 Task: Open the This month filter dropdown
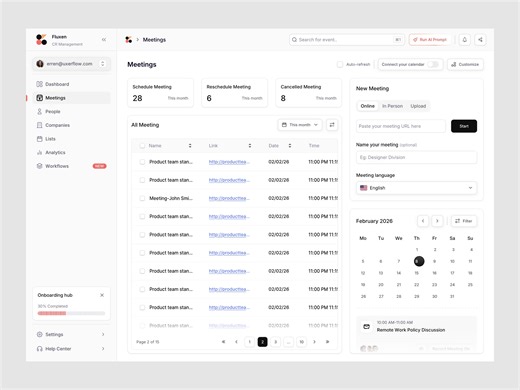300,125
